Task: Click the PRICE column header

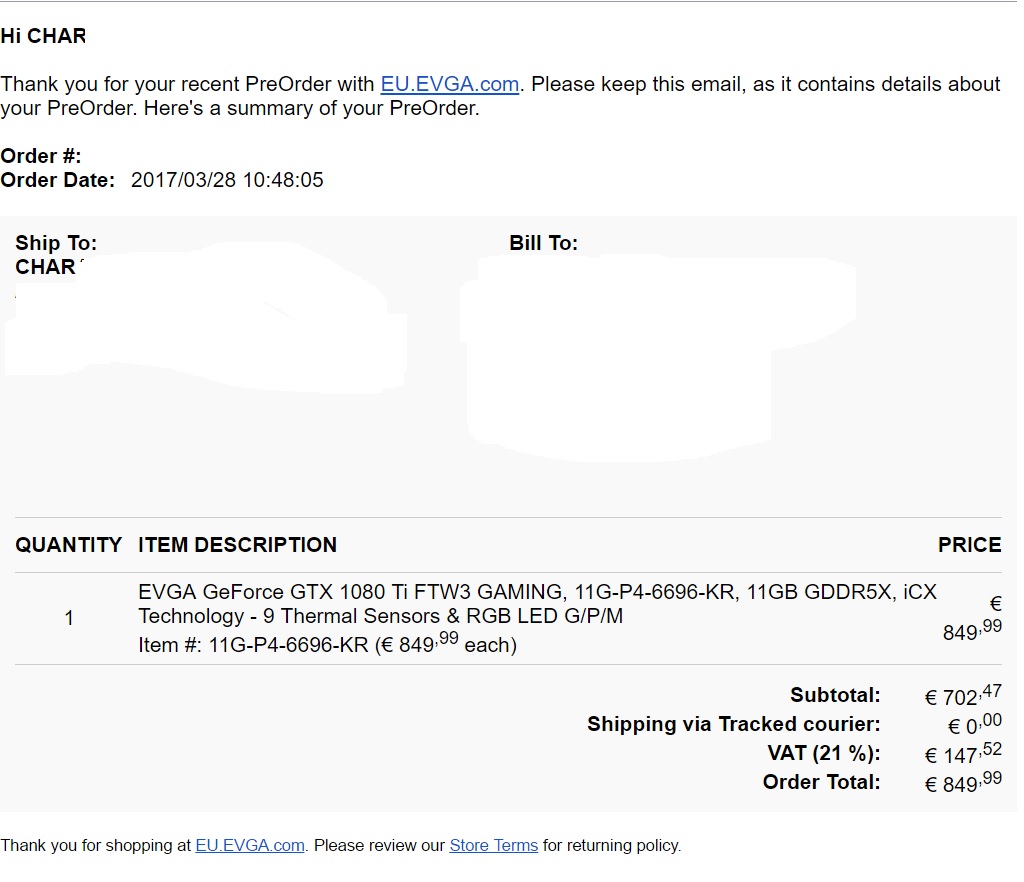Action: pos(969,545)
